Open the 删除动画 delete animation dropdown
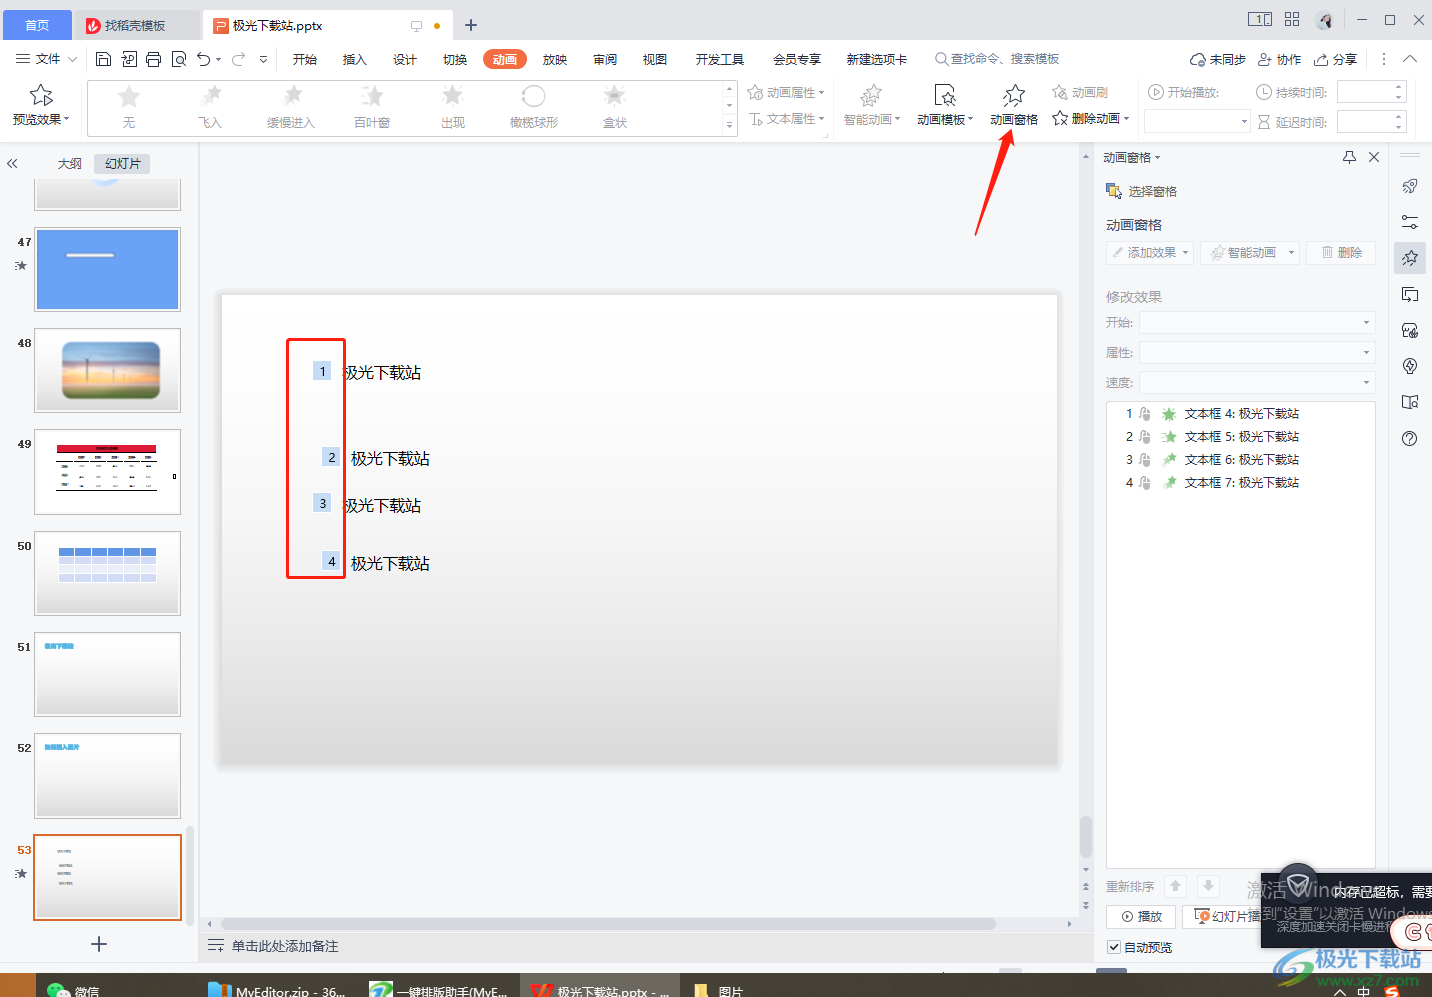 coord(1091,118)
